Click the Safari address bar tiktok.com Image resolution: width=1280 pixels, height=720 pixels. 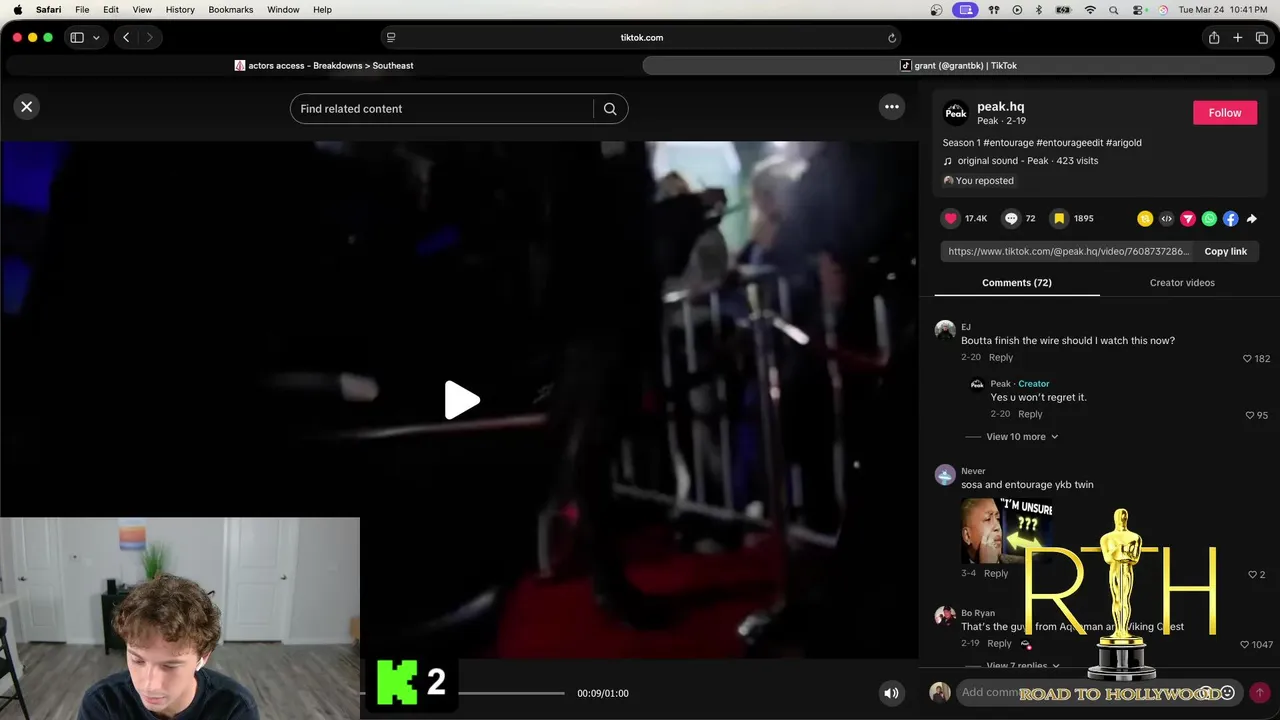tap(641, 38)
